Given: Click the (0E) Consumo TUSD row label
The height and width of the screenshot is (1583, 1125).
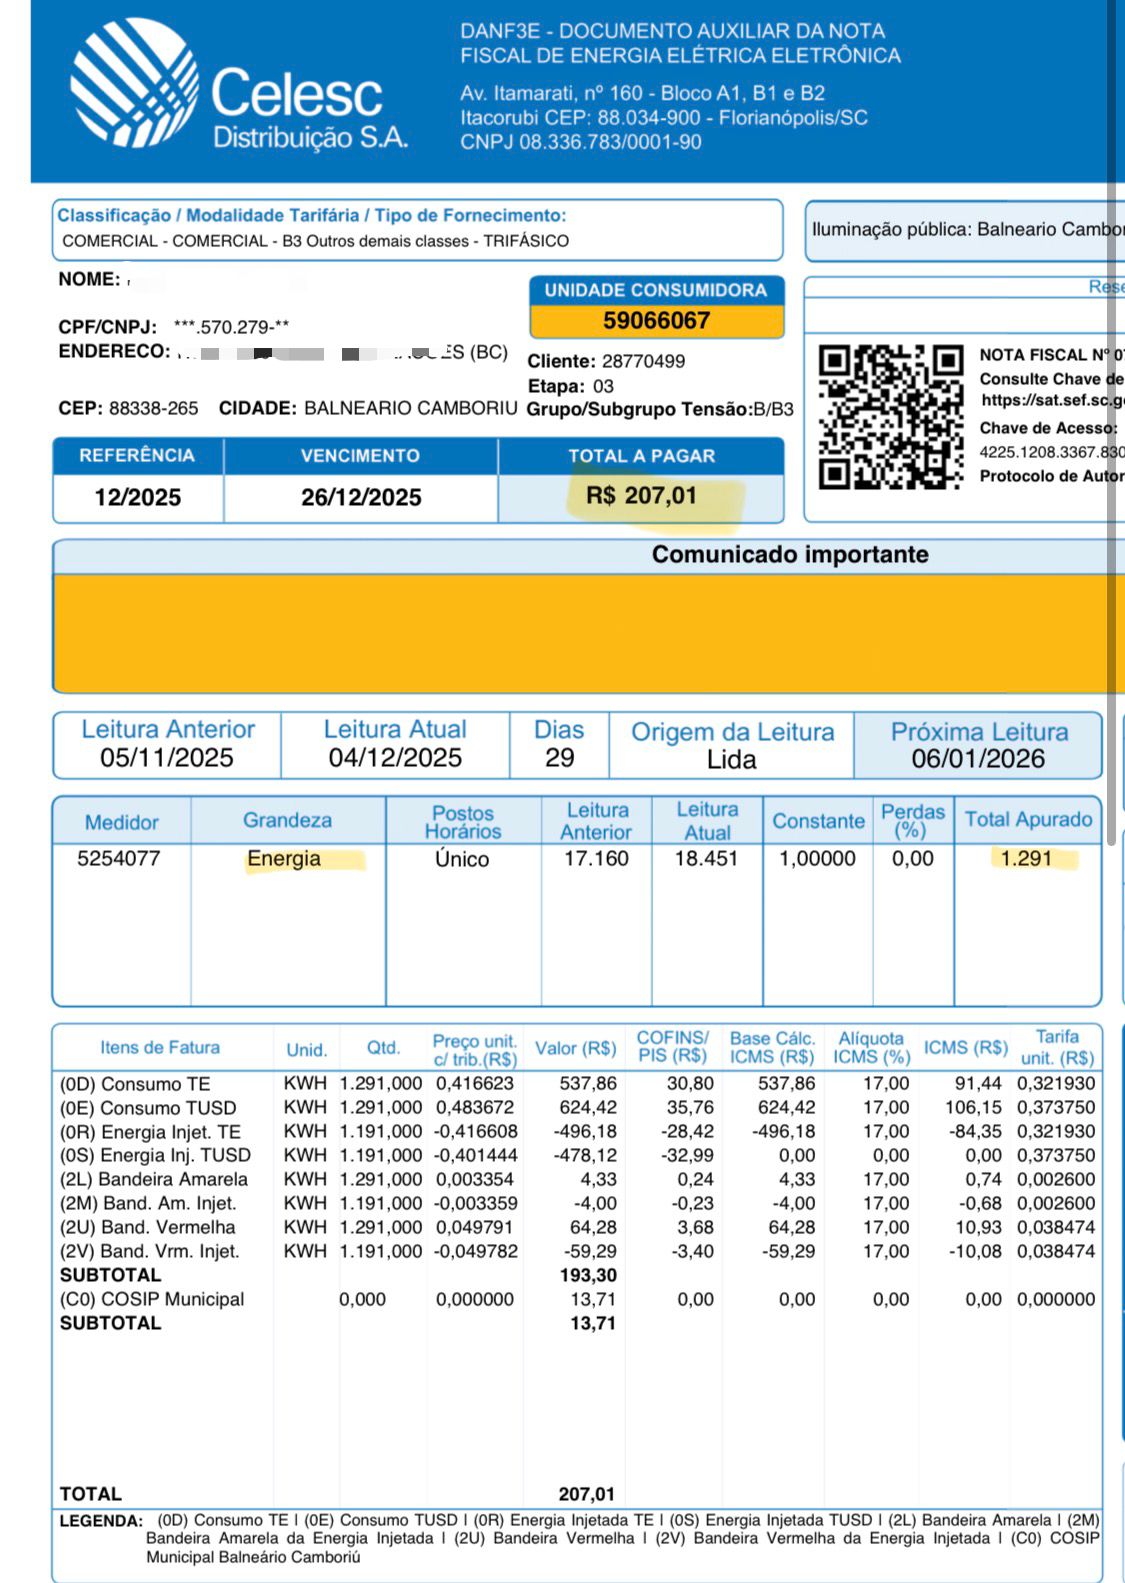Looking at the screenshot, I should coord(148,1108).
